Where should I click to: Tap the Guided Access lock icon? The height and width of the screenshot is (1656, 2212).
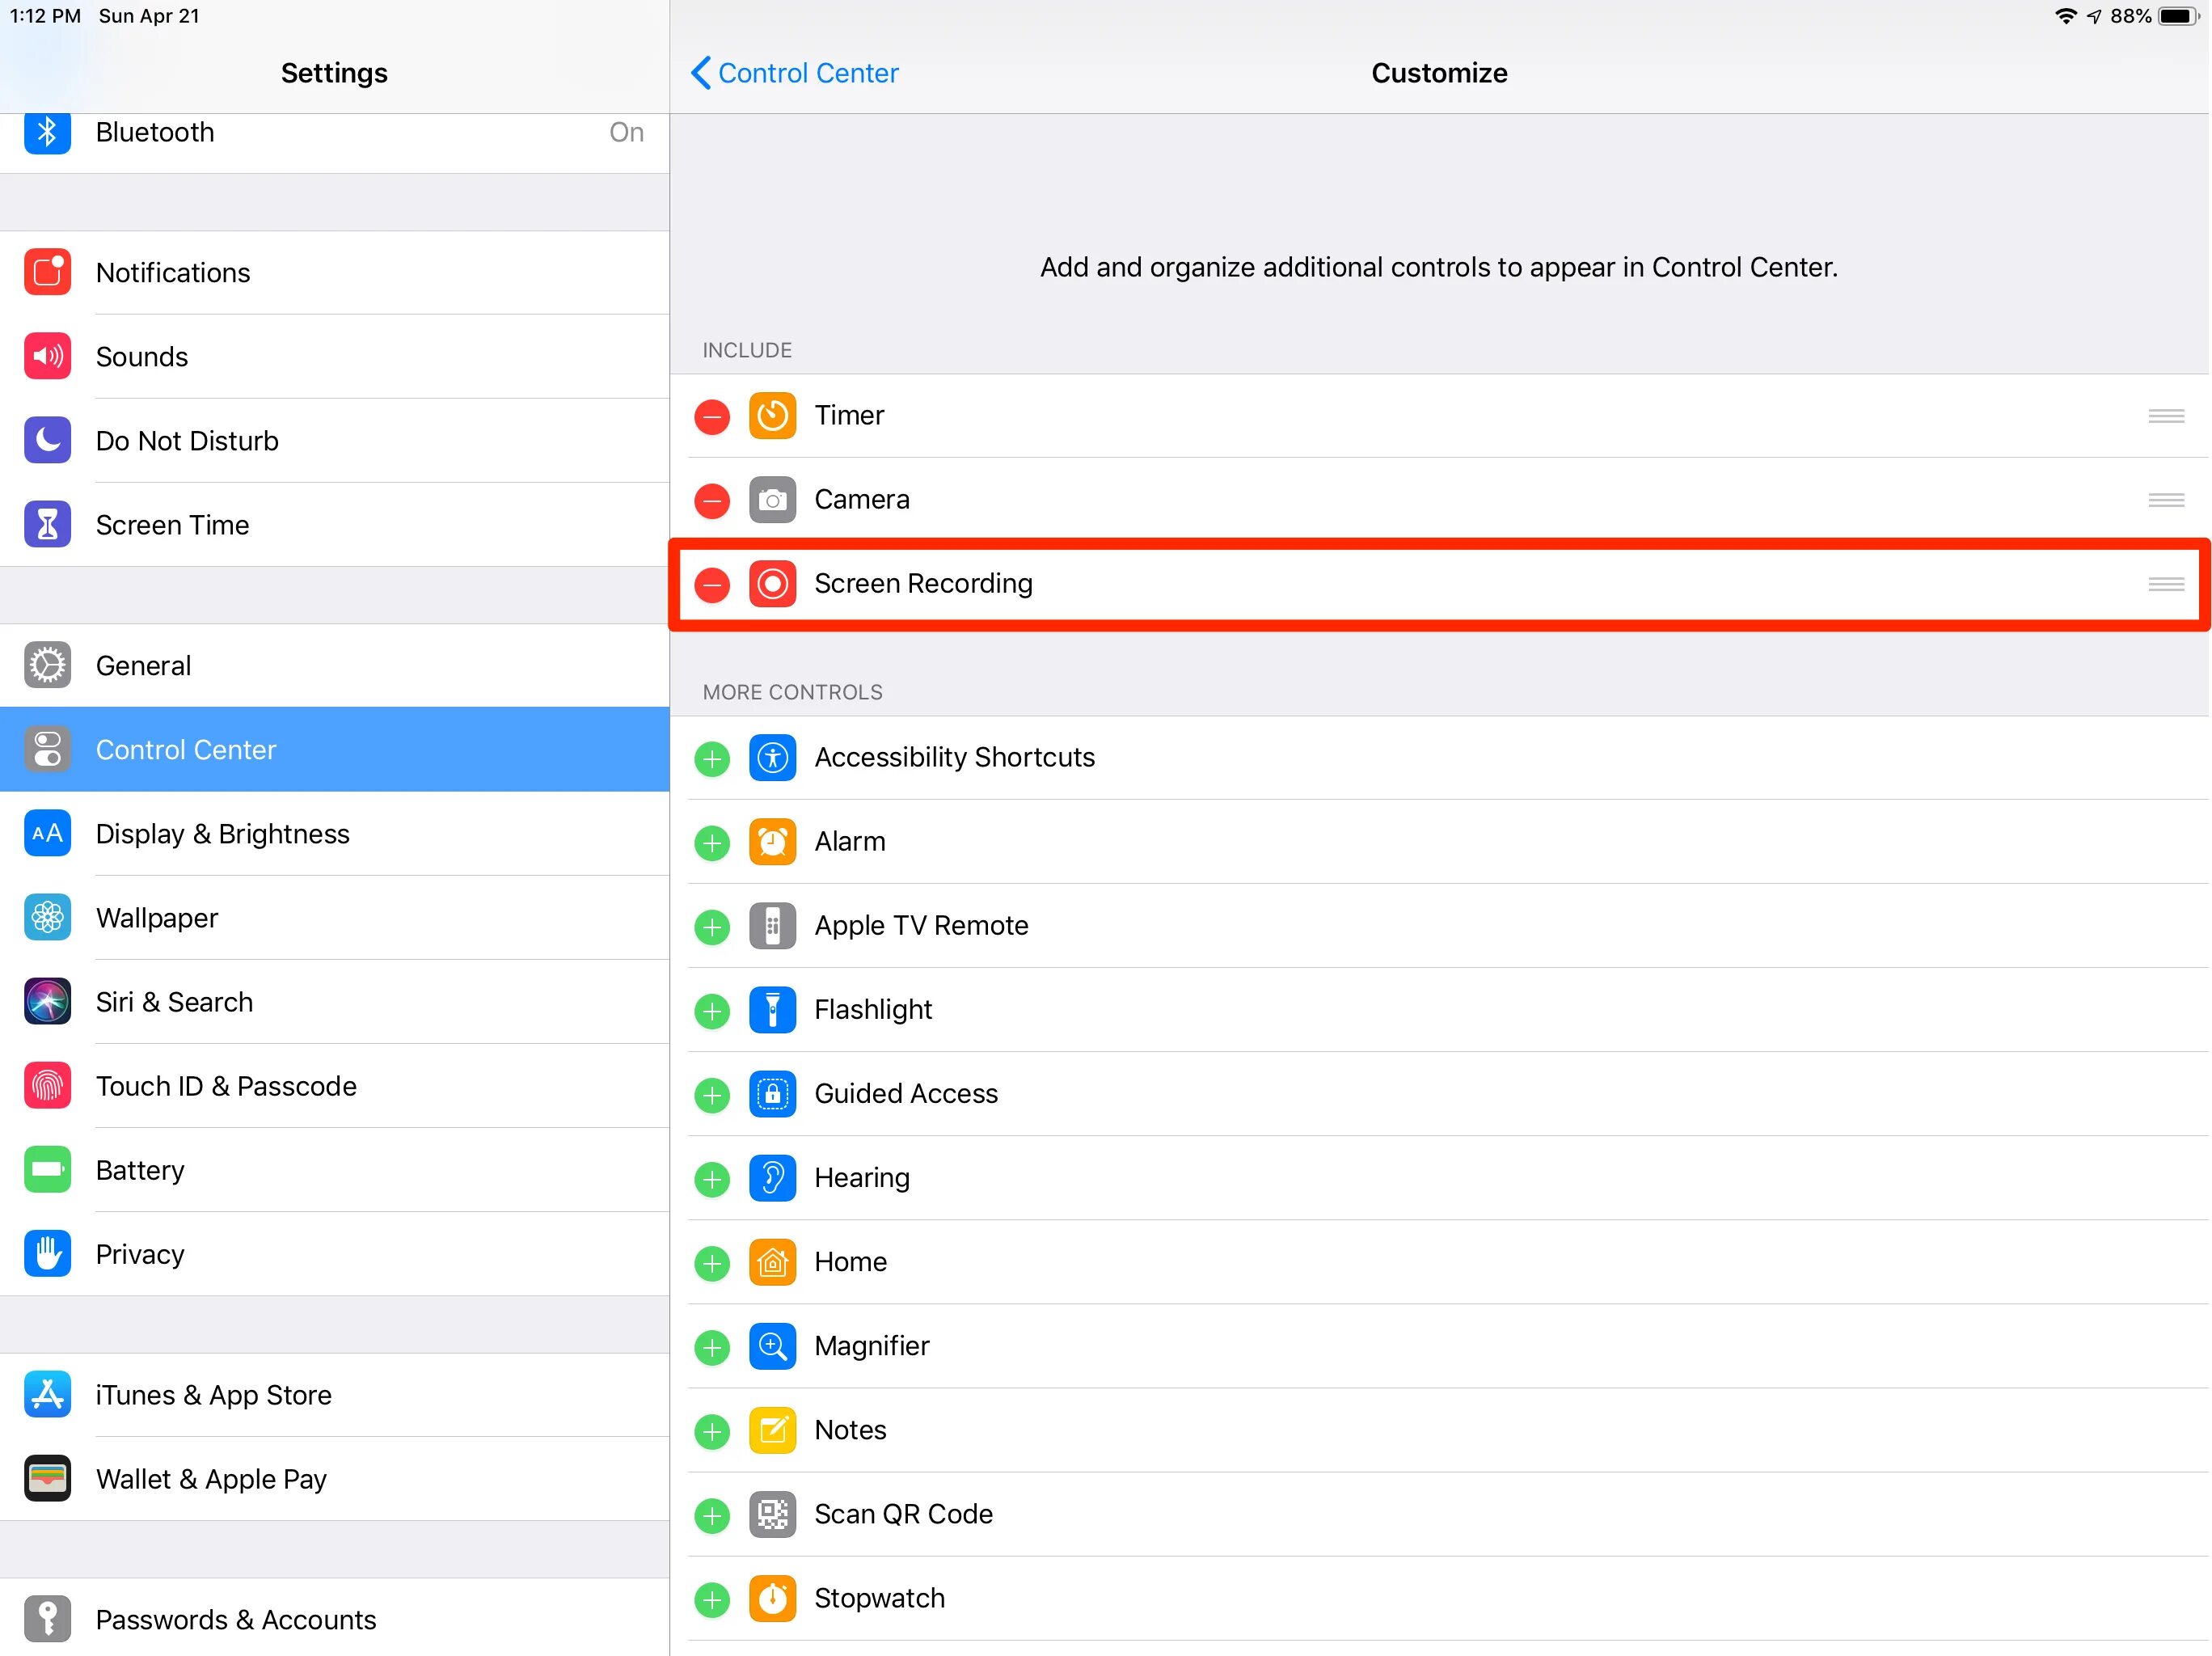[772, 1094]
